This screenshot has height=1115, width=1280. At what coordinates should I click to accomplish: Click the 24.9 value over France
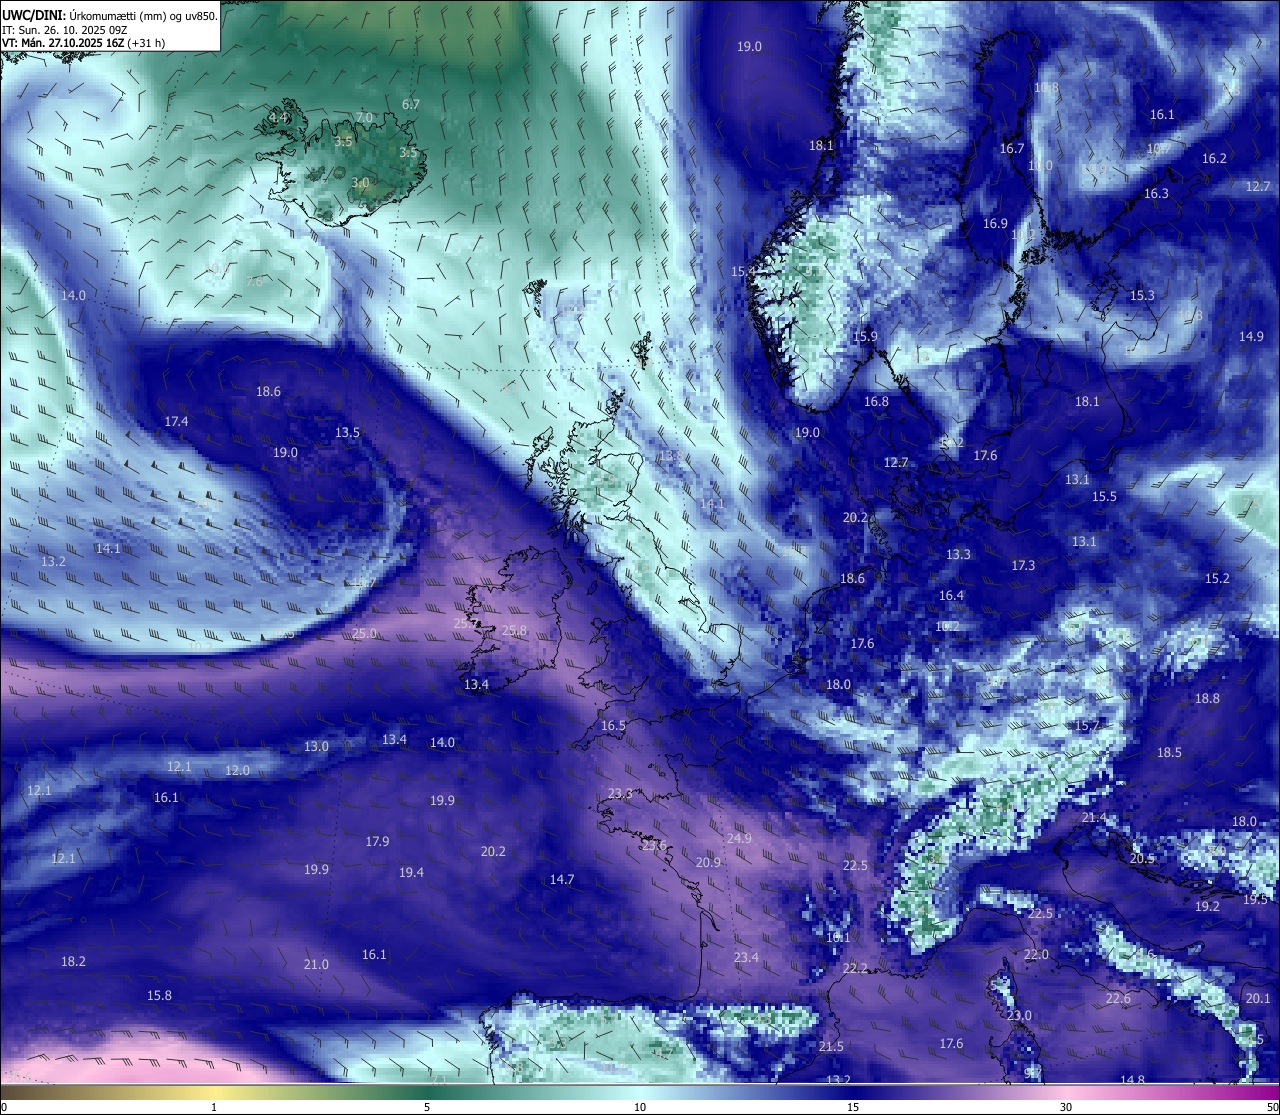pos(739,838)
